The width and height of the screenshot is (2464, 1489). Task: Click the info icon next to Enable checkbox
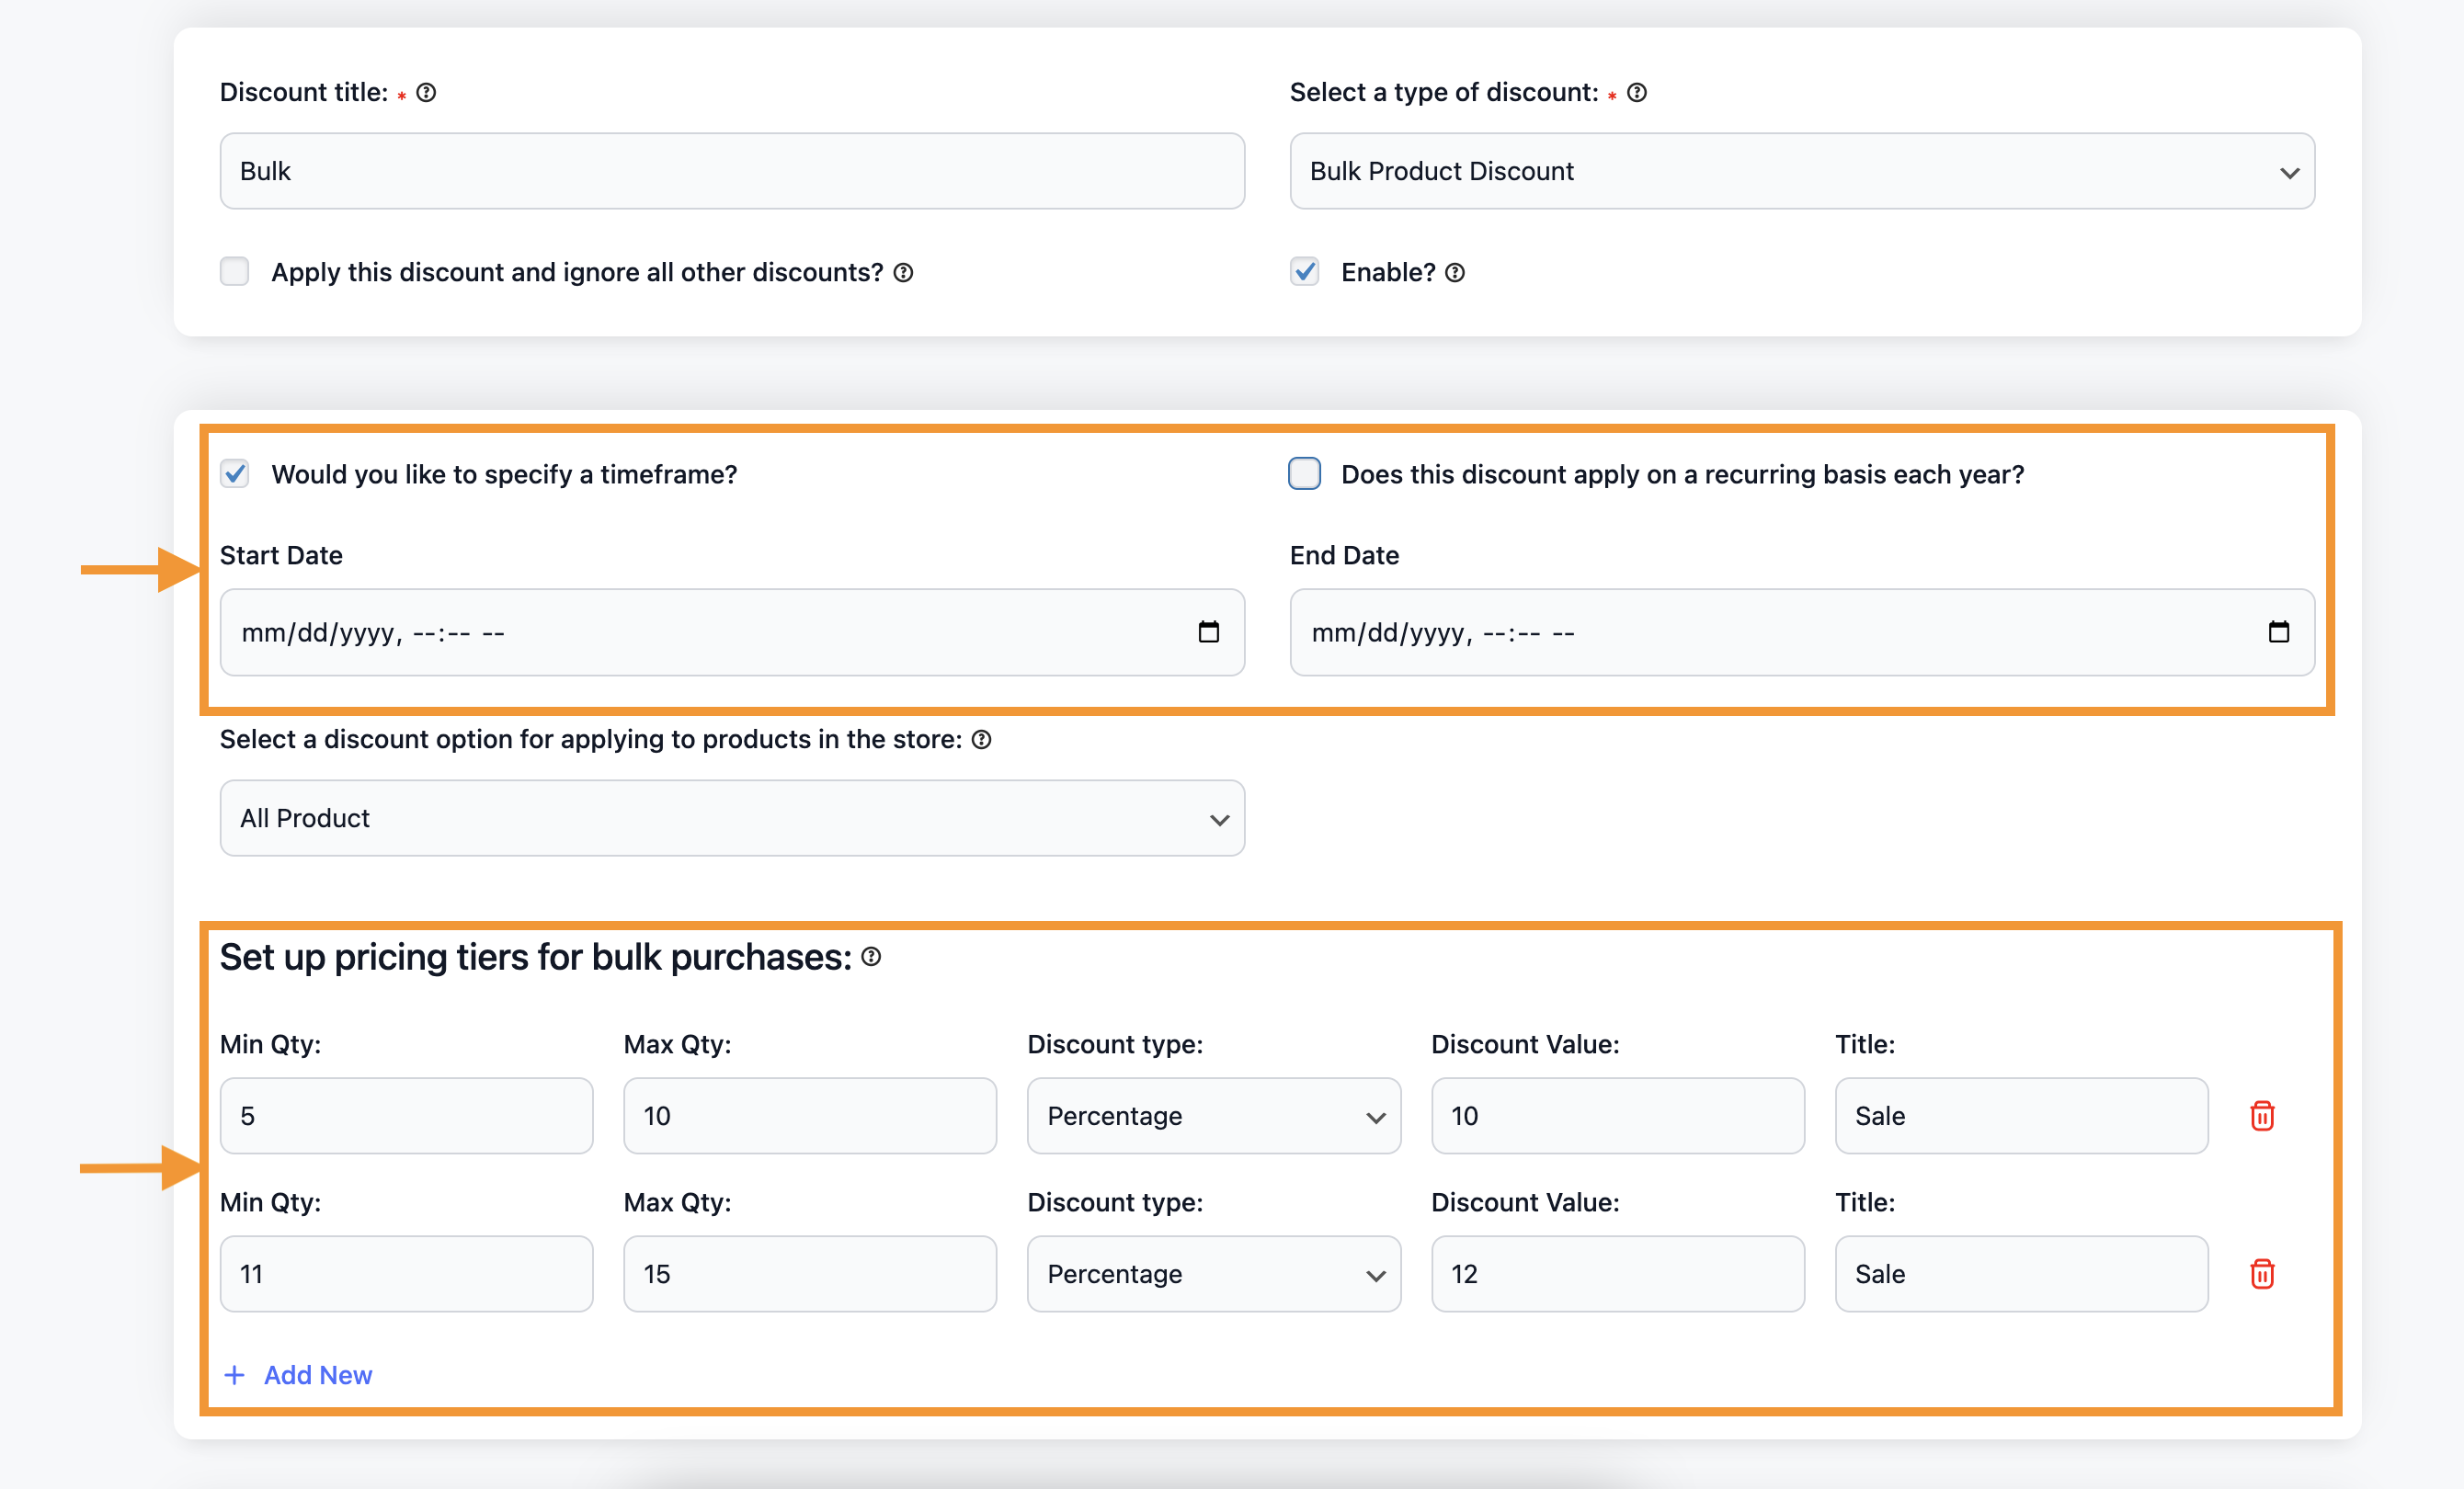[x=1452, y=271]
